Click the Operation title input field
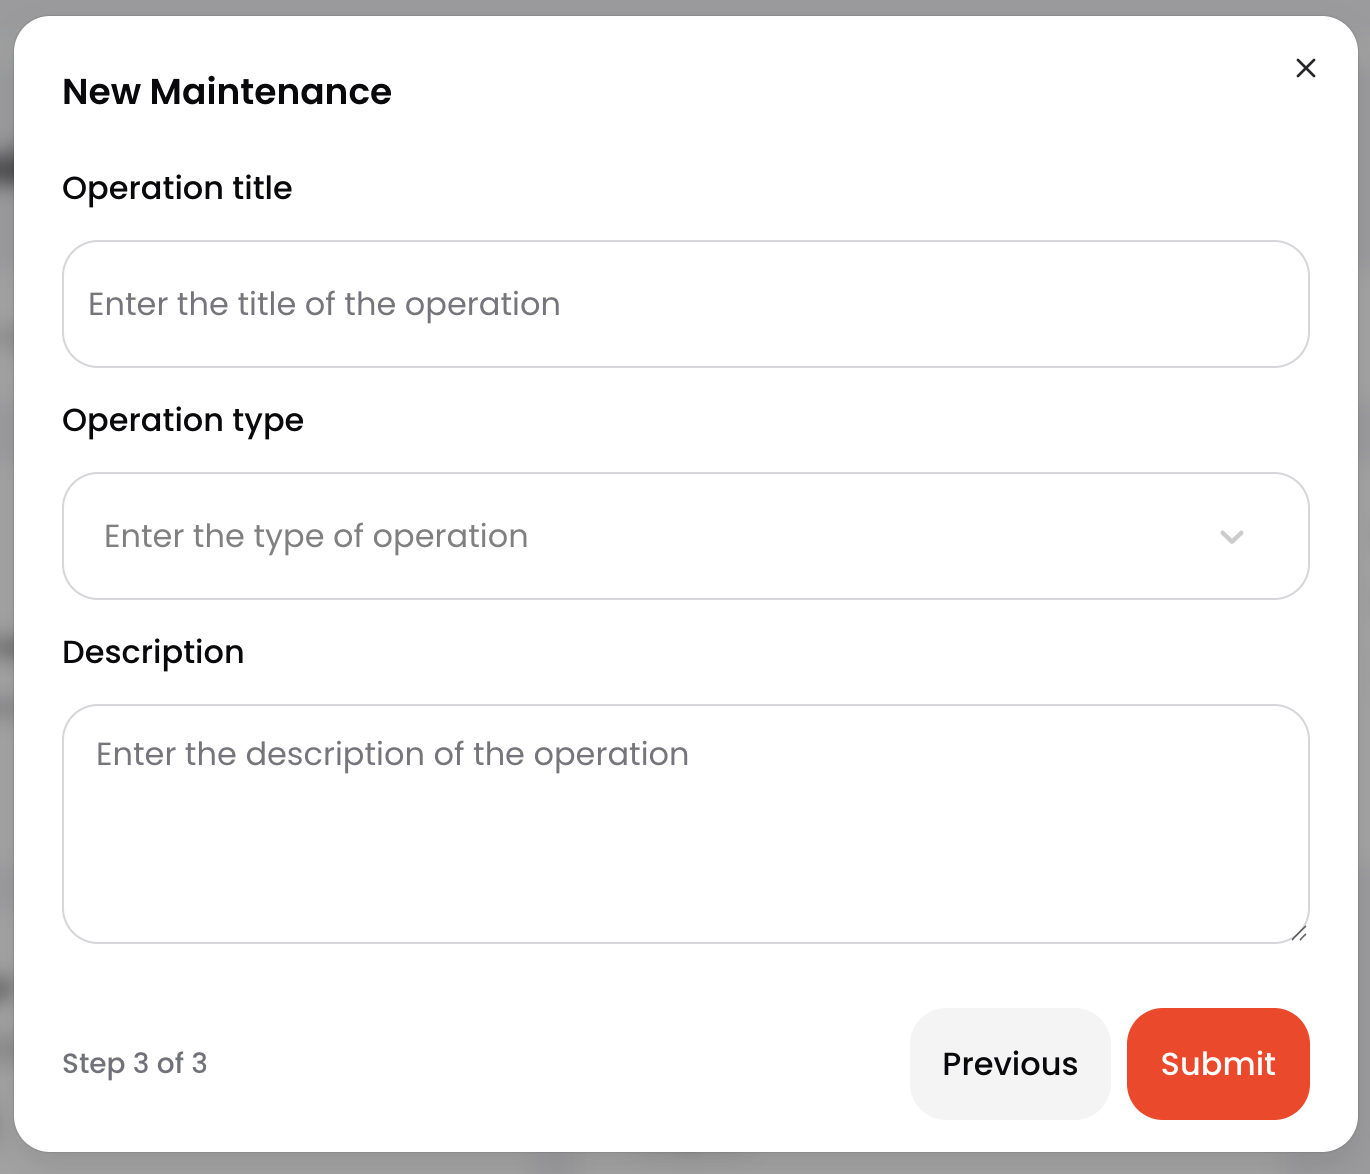 [685, 304]
